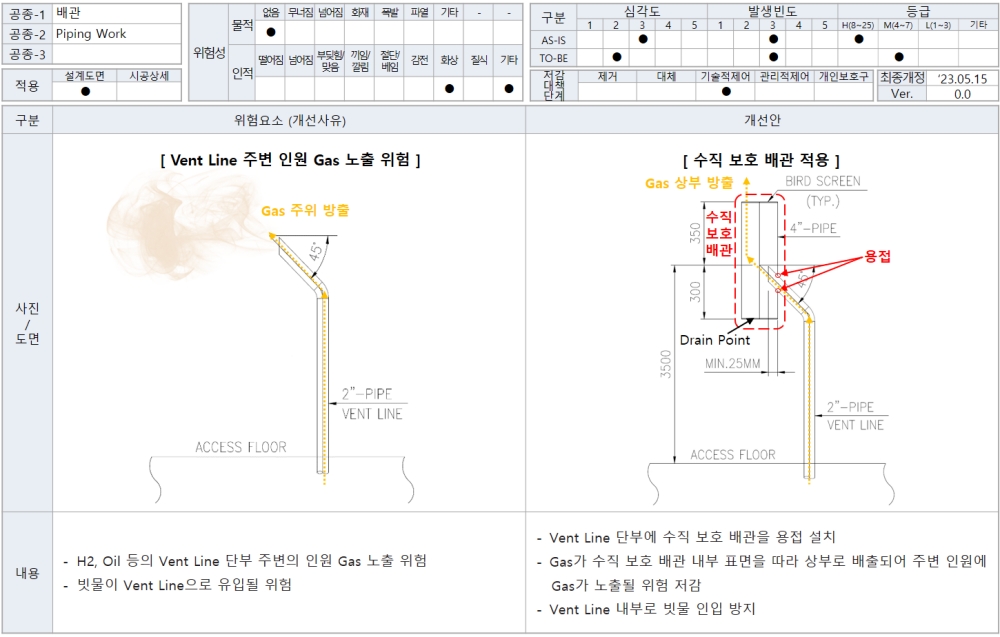Select the Drain Point callout
The width and height of the screenshot is (1000, 637).
point(715,340)
